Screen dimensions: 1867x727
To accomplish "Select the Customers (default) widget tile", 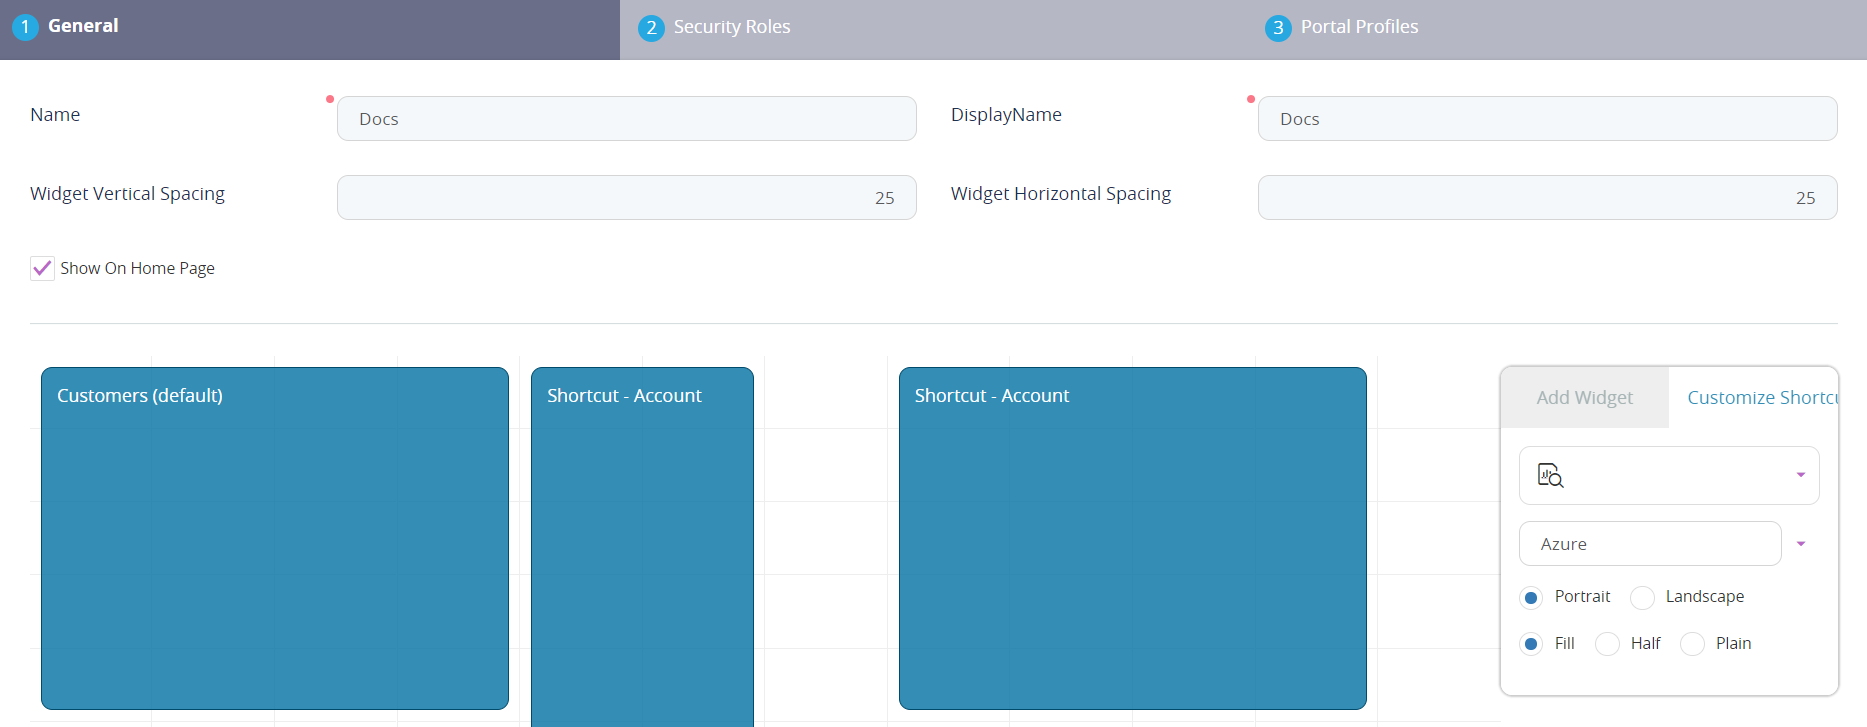I will click(x=275, y=538).
